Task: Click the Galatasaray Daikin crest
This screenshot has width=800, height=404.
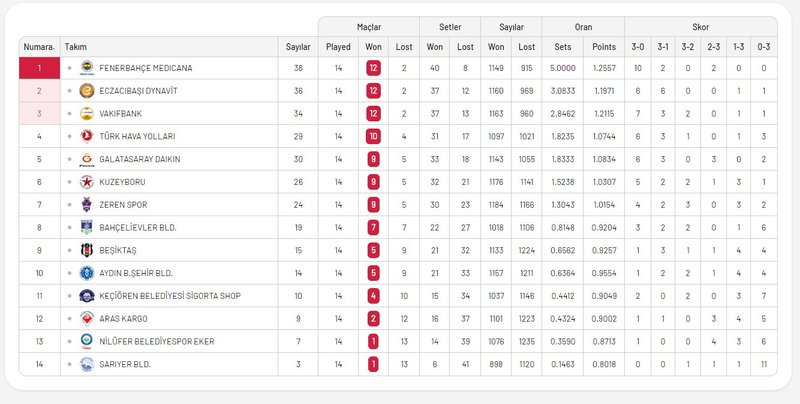Action: 87,159
